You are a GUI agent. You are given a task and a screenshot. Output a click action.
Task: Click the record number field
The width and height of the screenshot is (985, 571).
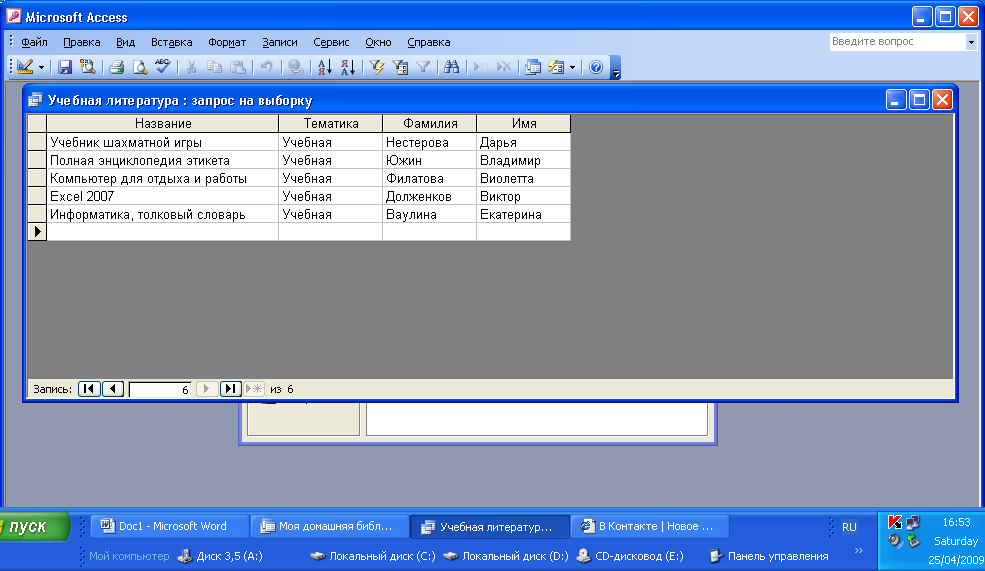click(160, 389)
